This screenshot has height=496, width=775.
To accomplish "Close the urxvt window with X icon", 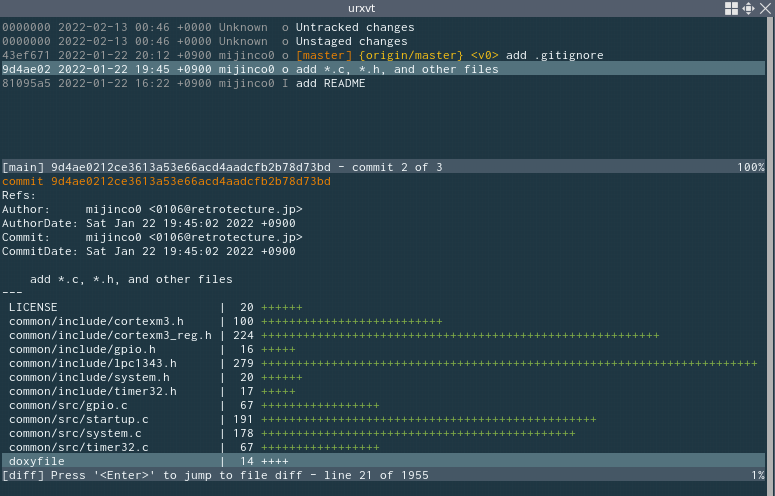I will click(764, 8).
